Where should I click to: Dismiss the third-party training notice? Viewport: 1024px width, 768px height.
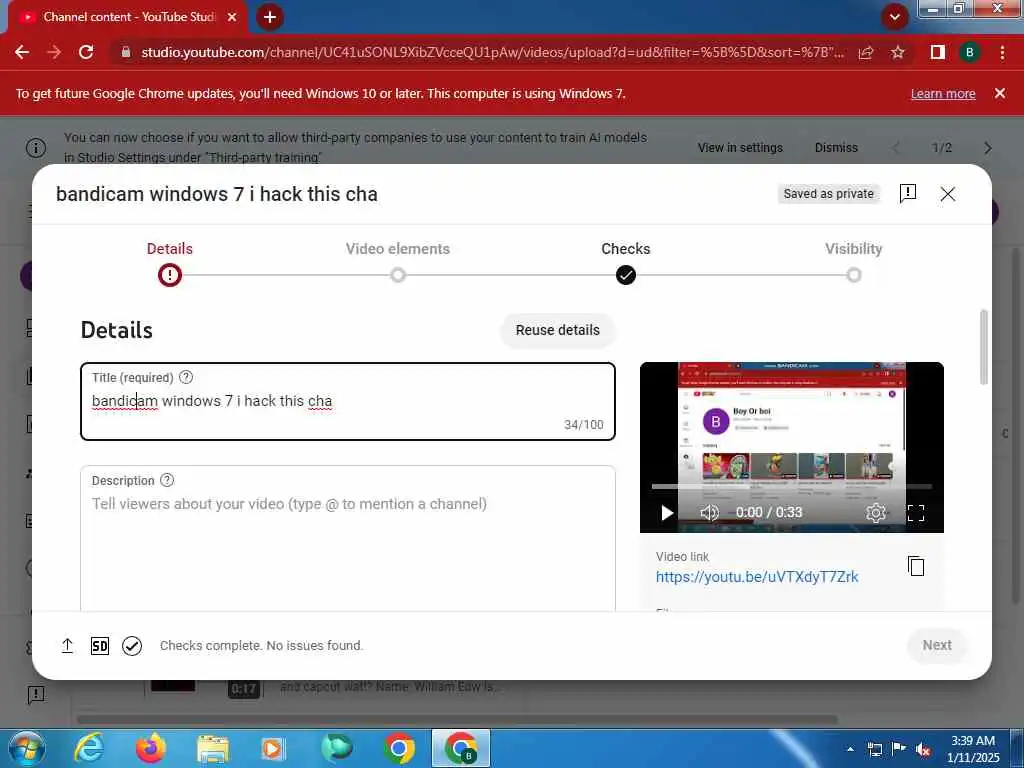pyautogui.click(x=836, y=148)
